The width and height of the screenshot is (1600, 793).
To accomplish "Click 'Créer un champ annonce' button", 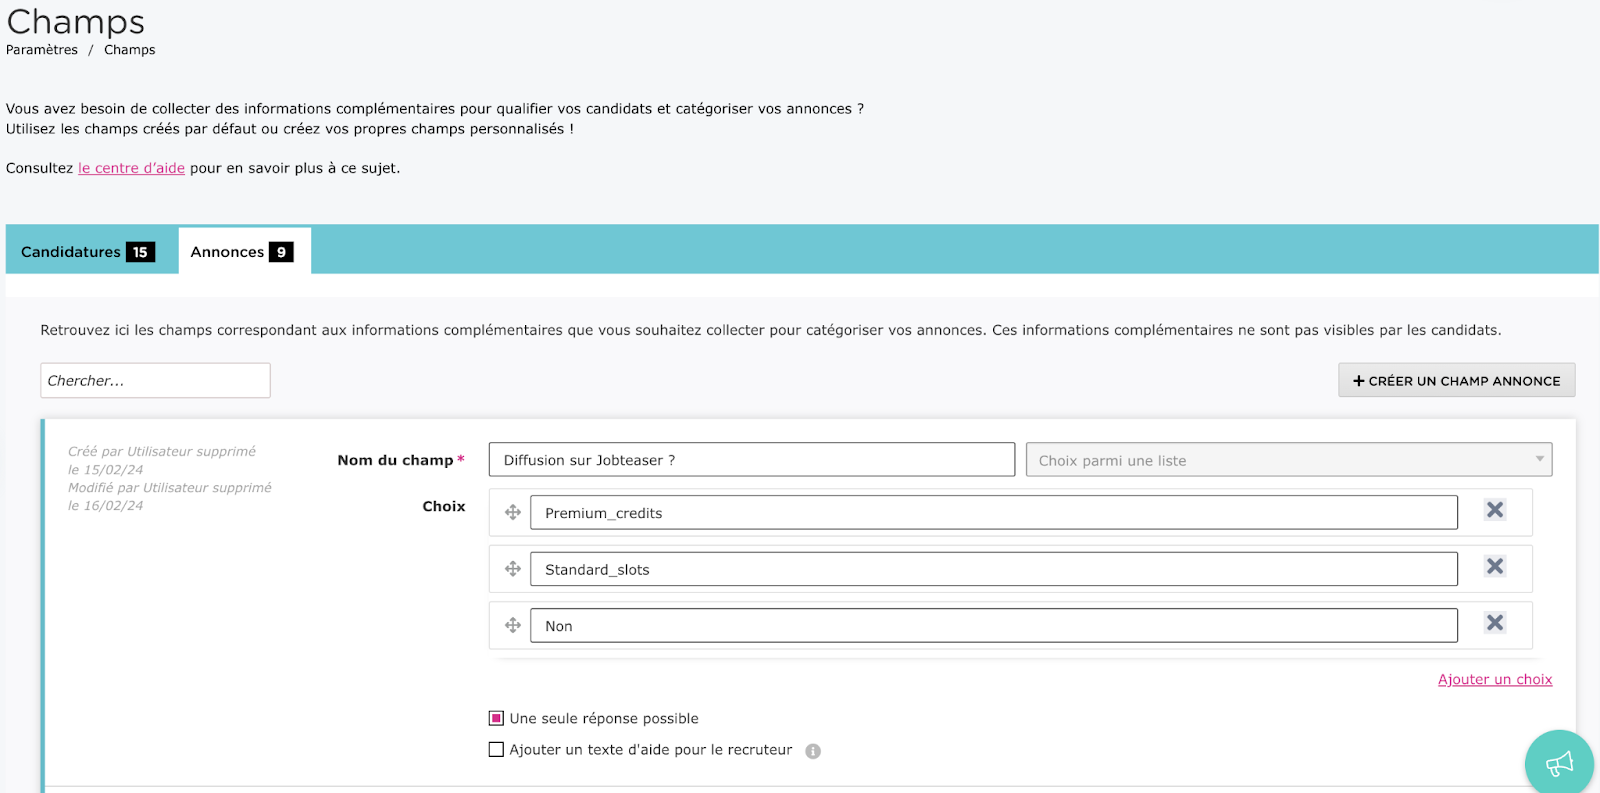I will [x=1456, y=380].
